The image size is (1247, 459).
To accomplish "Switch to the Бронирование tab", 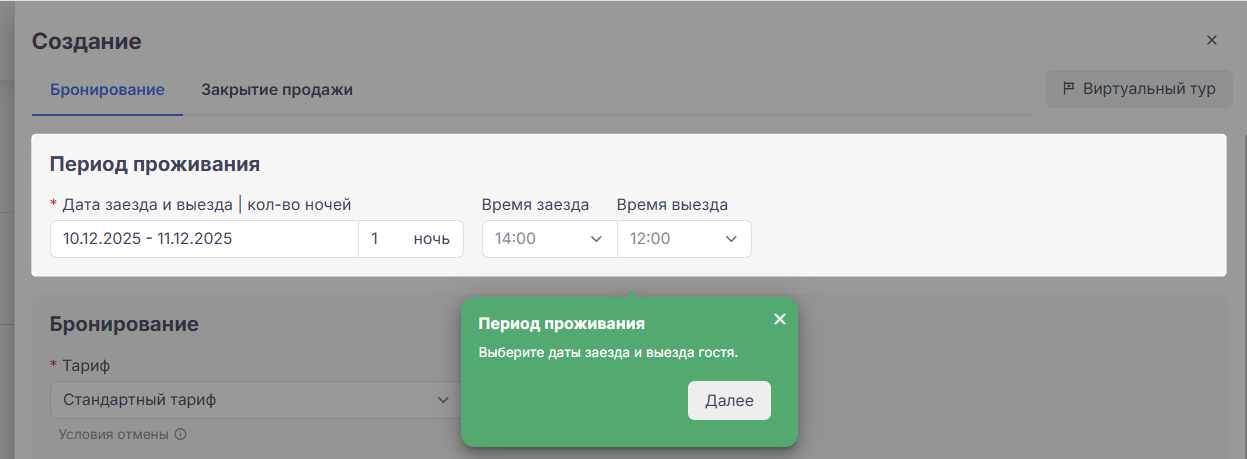I will 107,90.
